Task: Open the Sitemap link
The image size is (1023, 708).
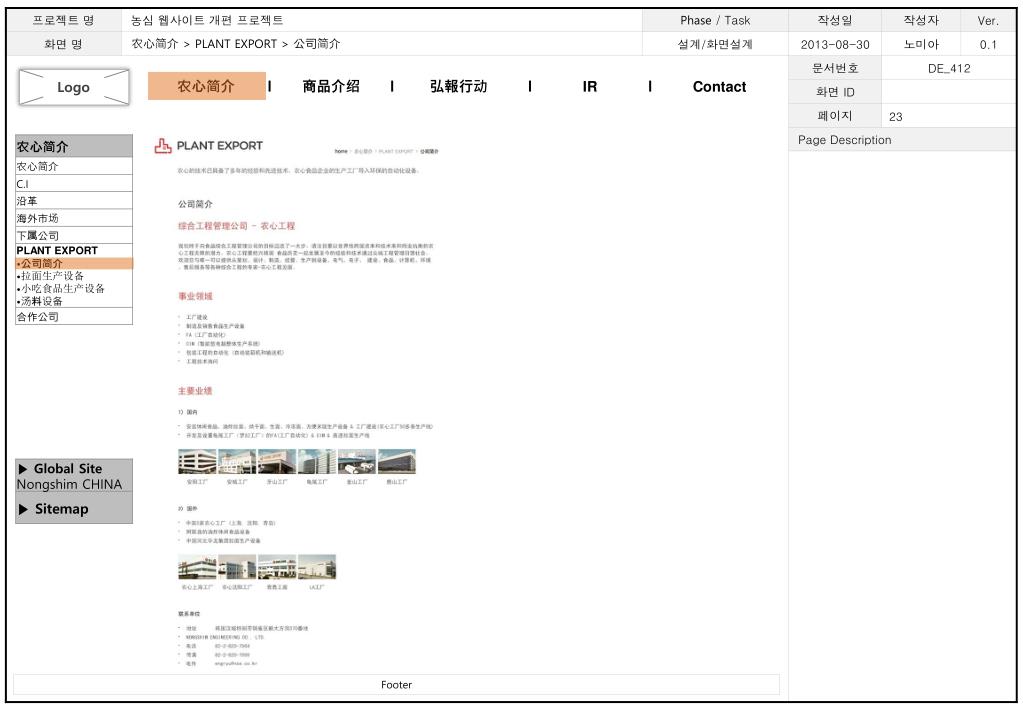Action: tap(61, 509)
